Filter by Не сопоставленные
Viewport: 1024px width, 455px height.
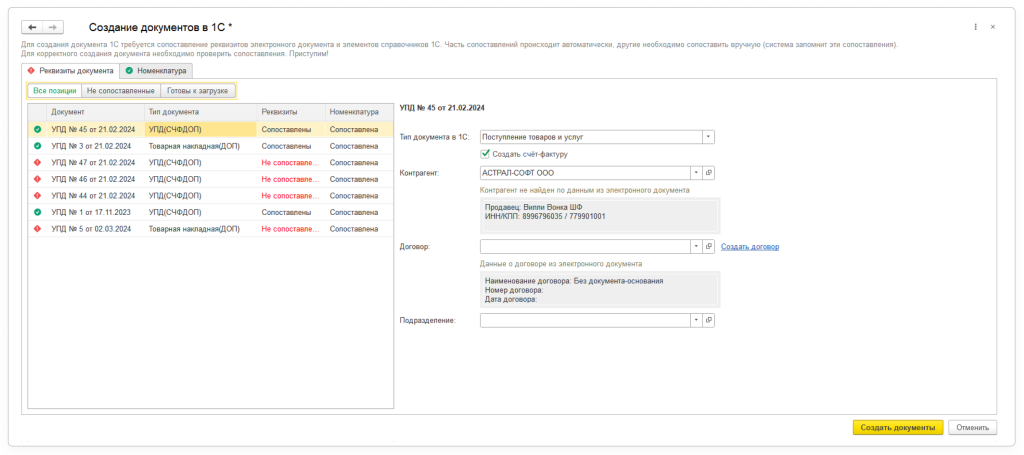coord(121,91)
